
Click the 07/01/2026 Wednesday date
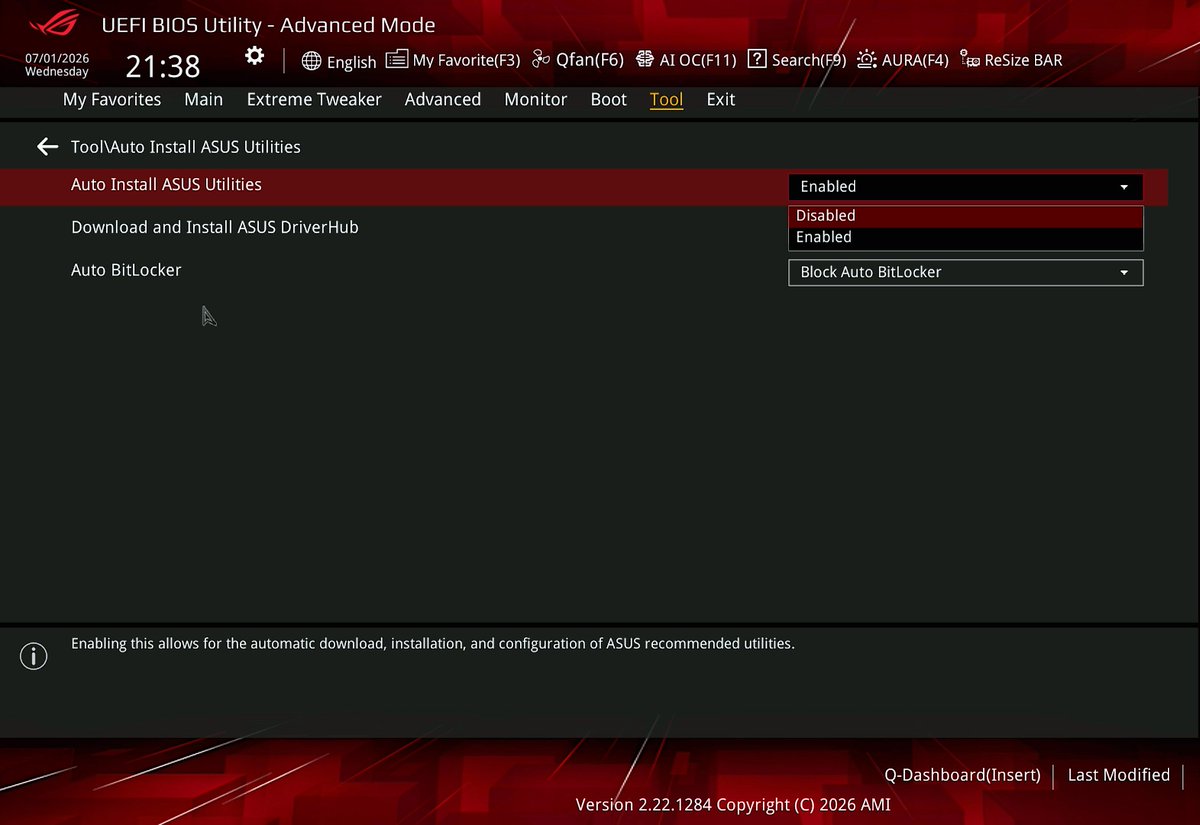[x=57, y=66]
